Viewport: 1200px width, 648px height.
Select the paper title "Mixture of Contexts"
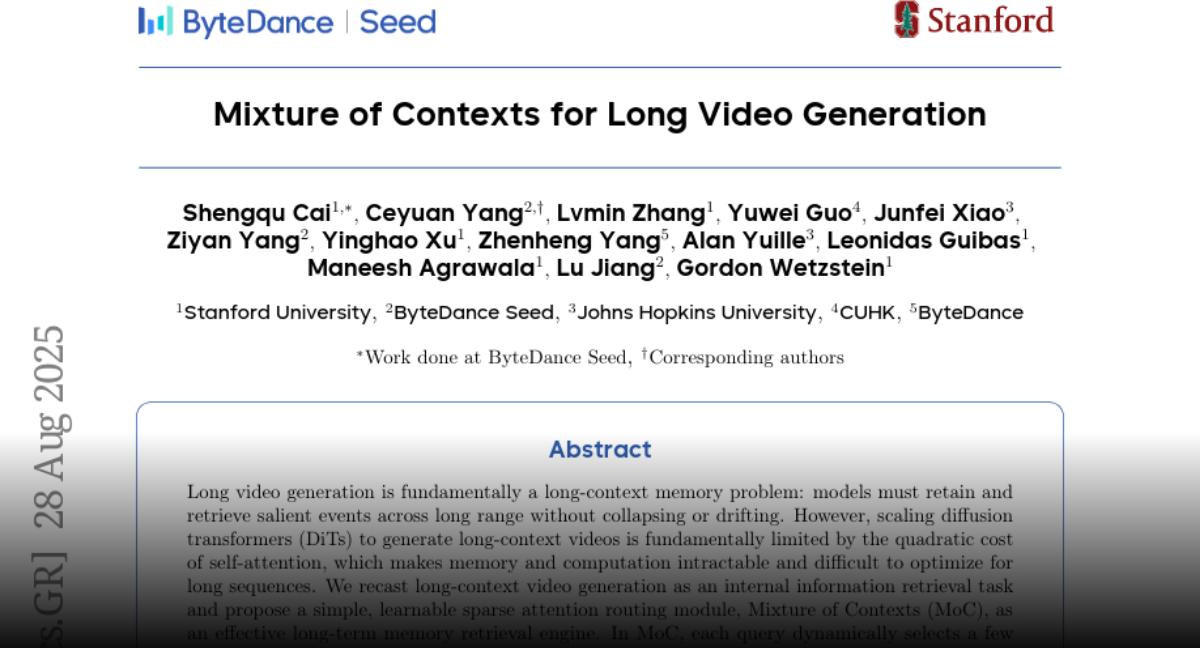coord(600,114)
